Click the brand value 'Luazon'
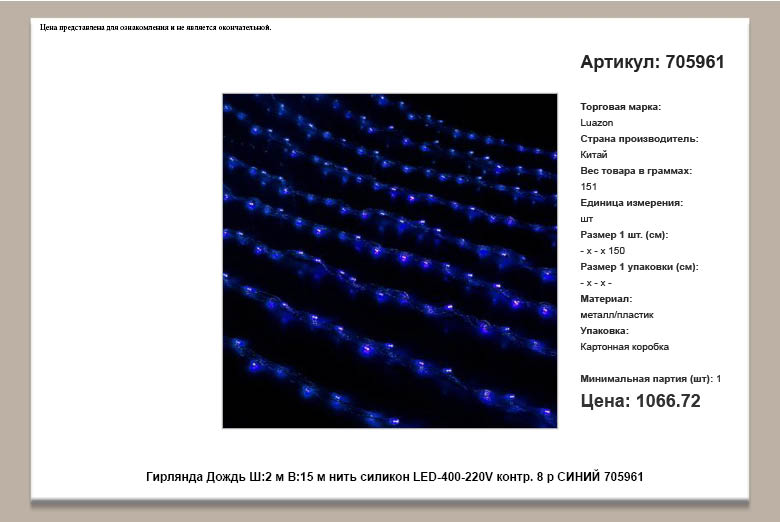 pos(596,122)
